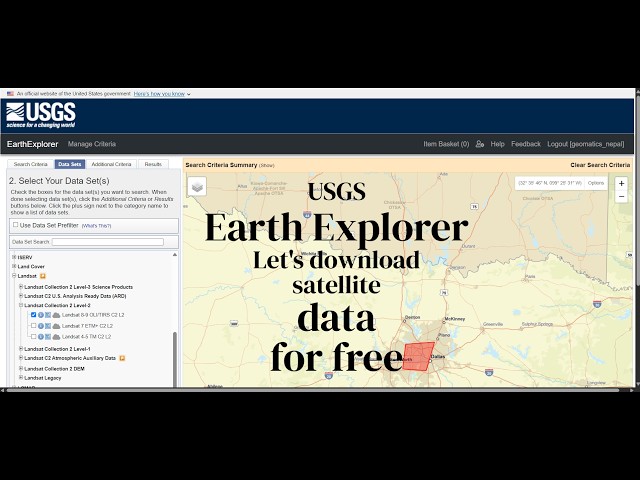Viewport: 640px width, 480px height.
Task: Collapse the Landsat category
Action: point(14,276)
